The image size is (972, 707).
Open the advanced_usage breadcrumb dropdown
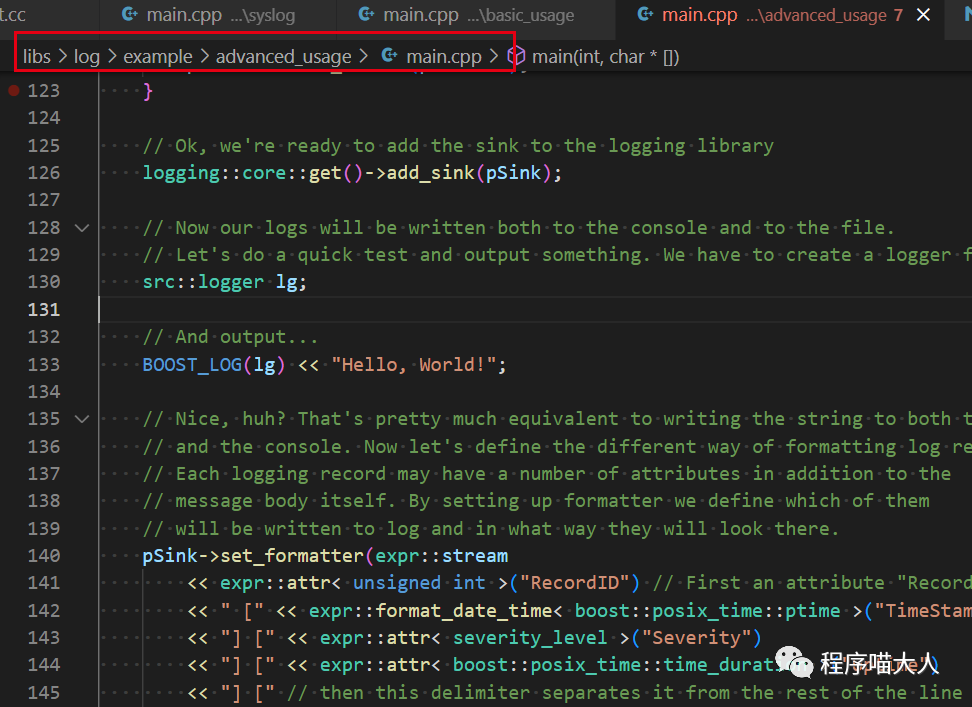pos(283,57)
